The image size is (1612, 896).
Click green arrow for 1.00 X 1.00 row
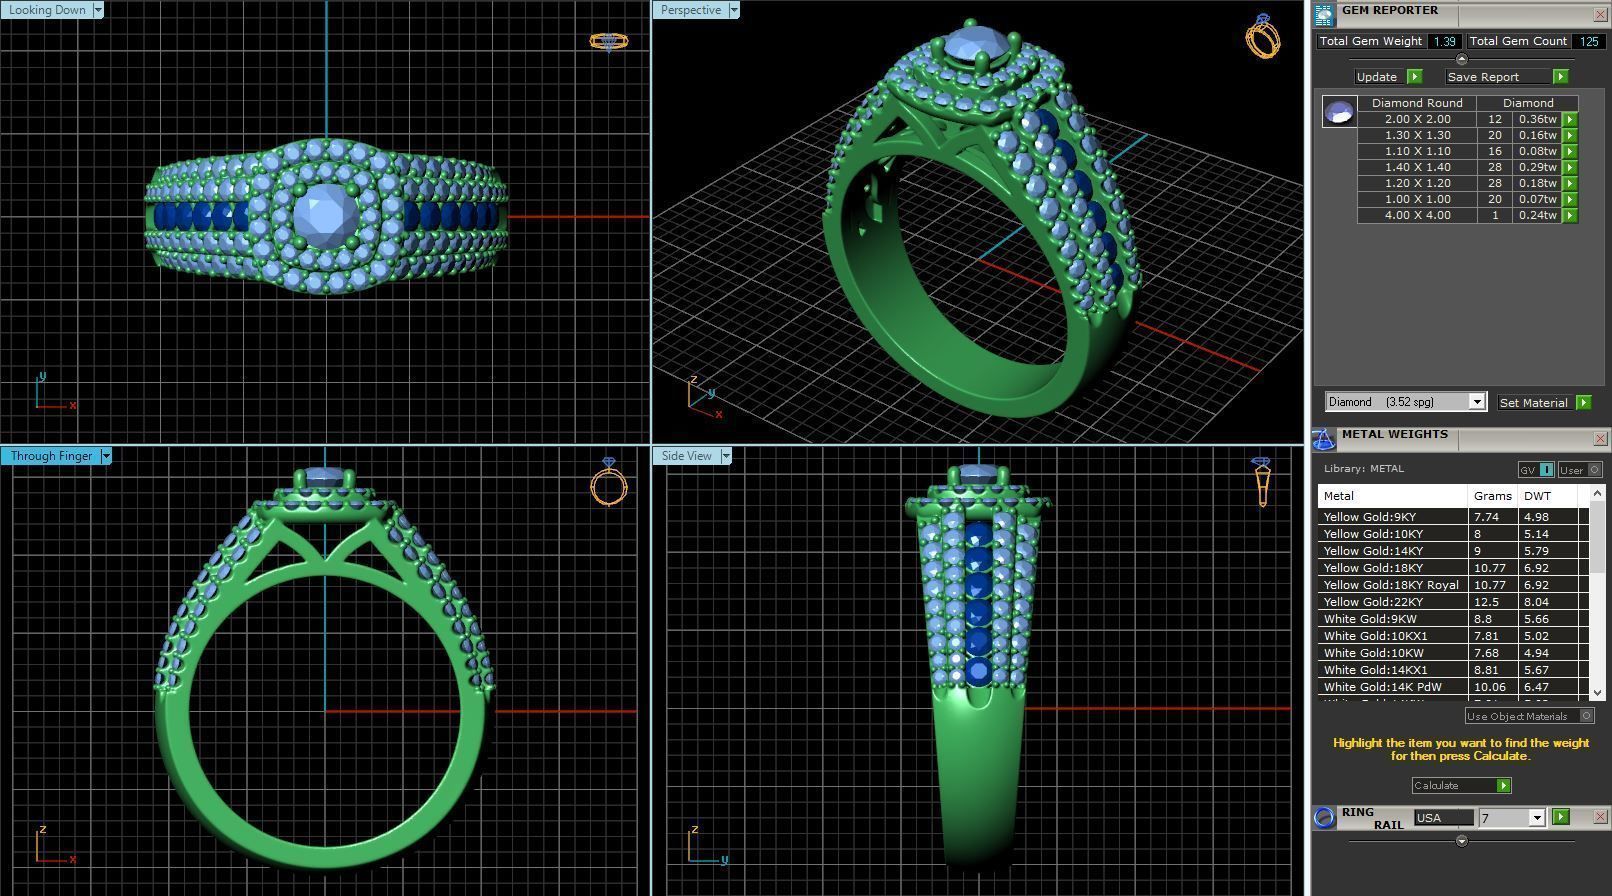[x=1570, y=199]
